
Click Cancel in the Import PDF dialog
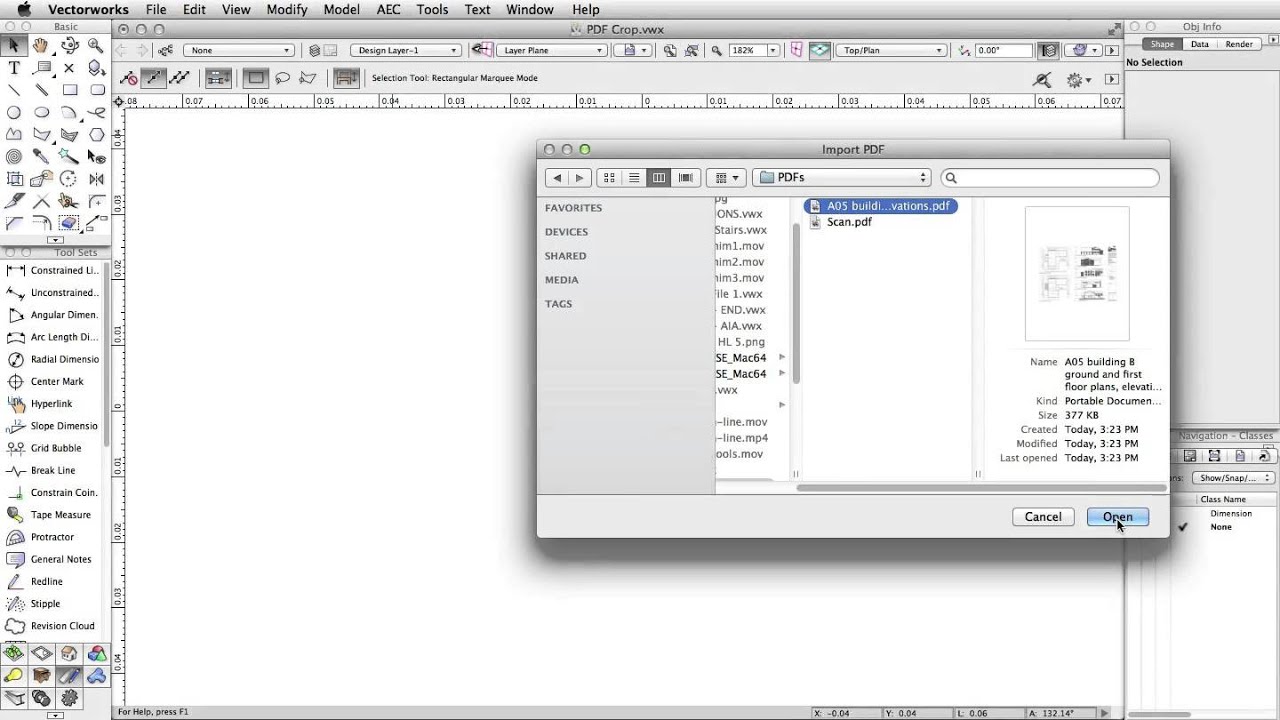pyautogui.click(x=1043, y=517)
